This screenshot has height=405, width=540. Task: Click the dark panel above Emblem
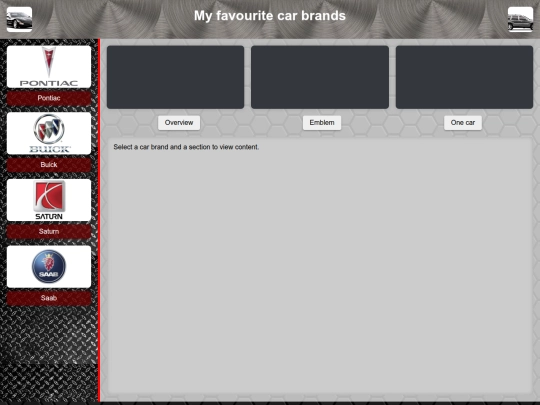[x=320, y=77]
